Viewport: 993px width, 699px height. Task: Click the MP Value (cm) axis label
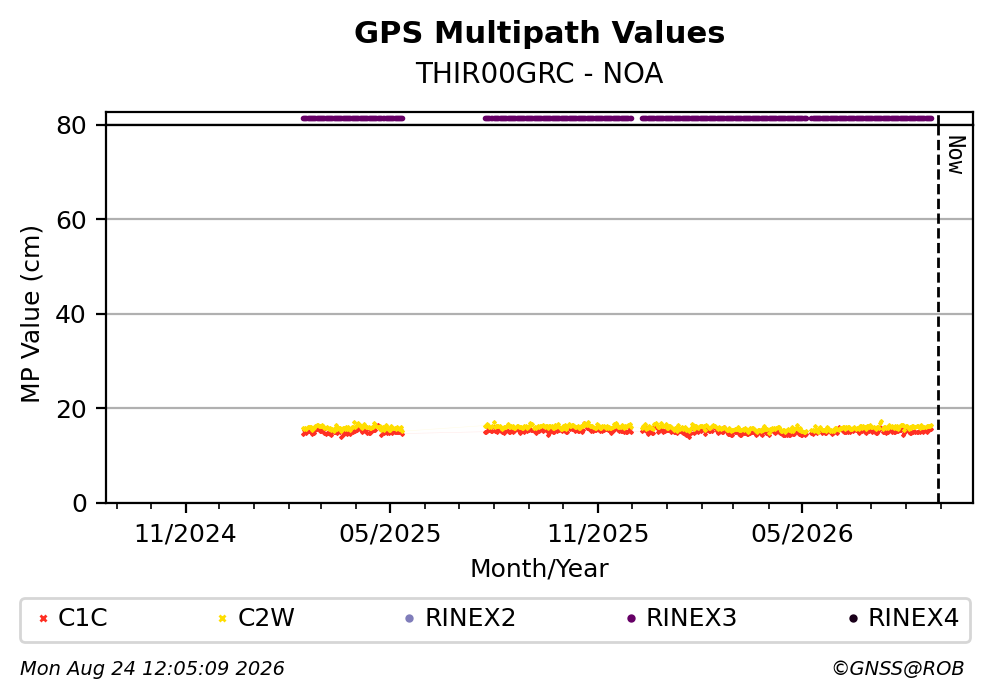[x=30, y=314]
